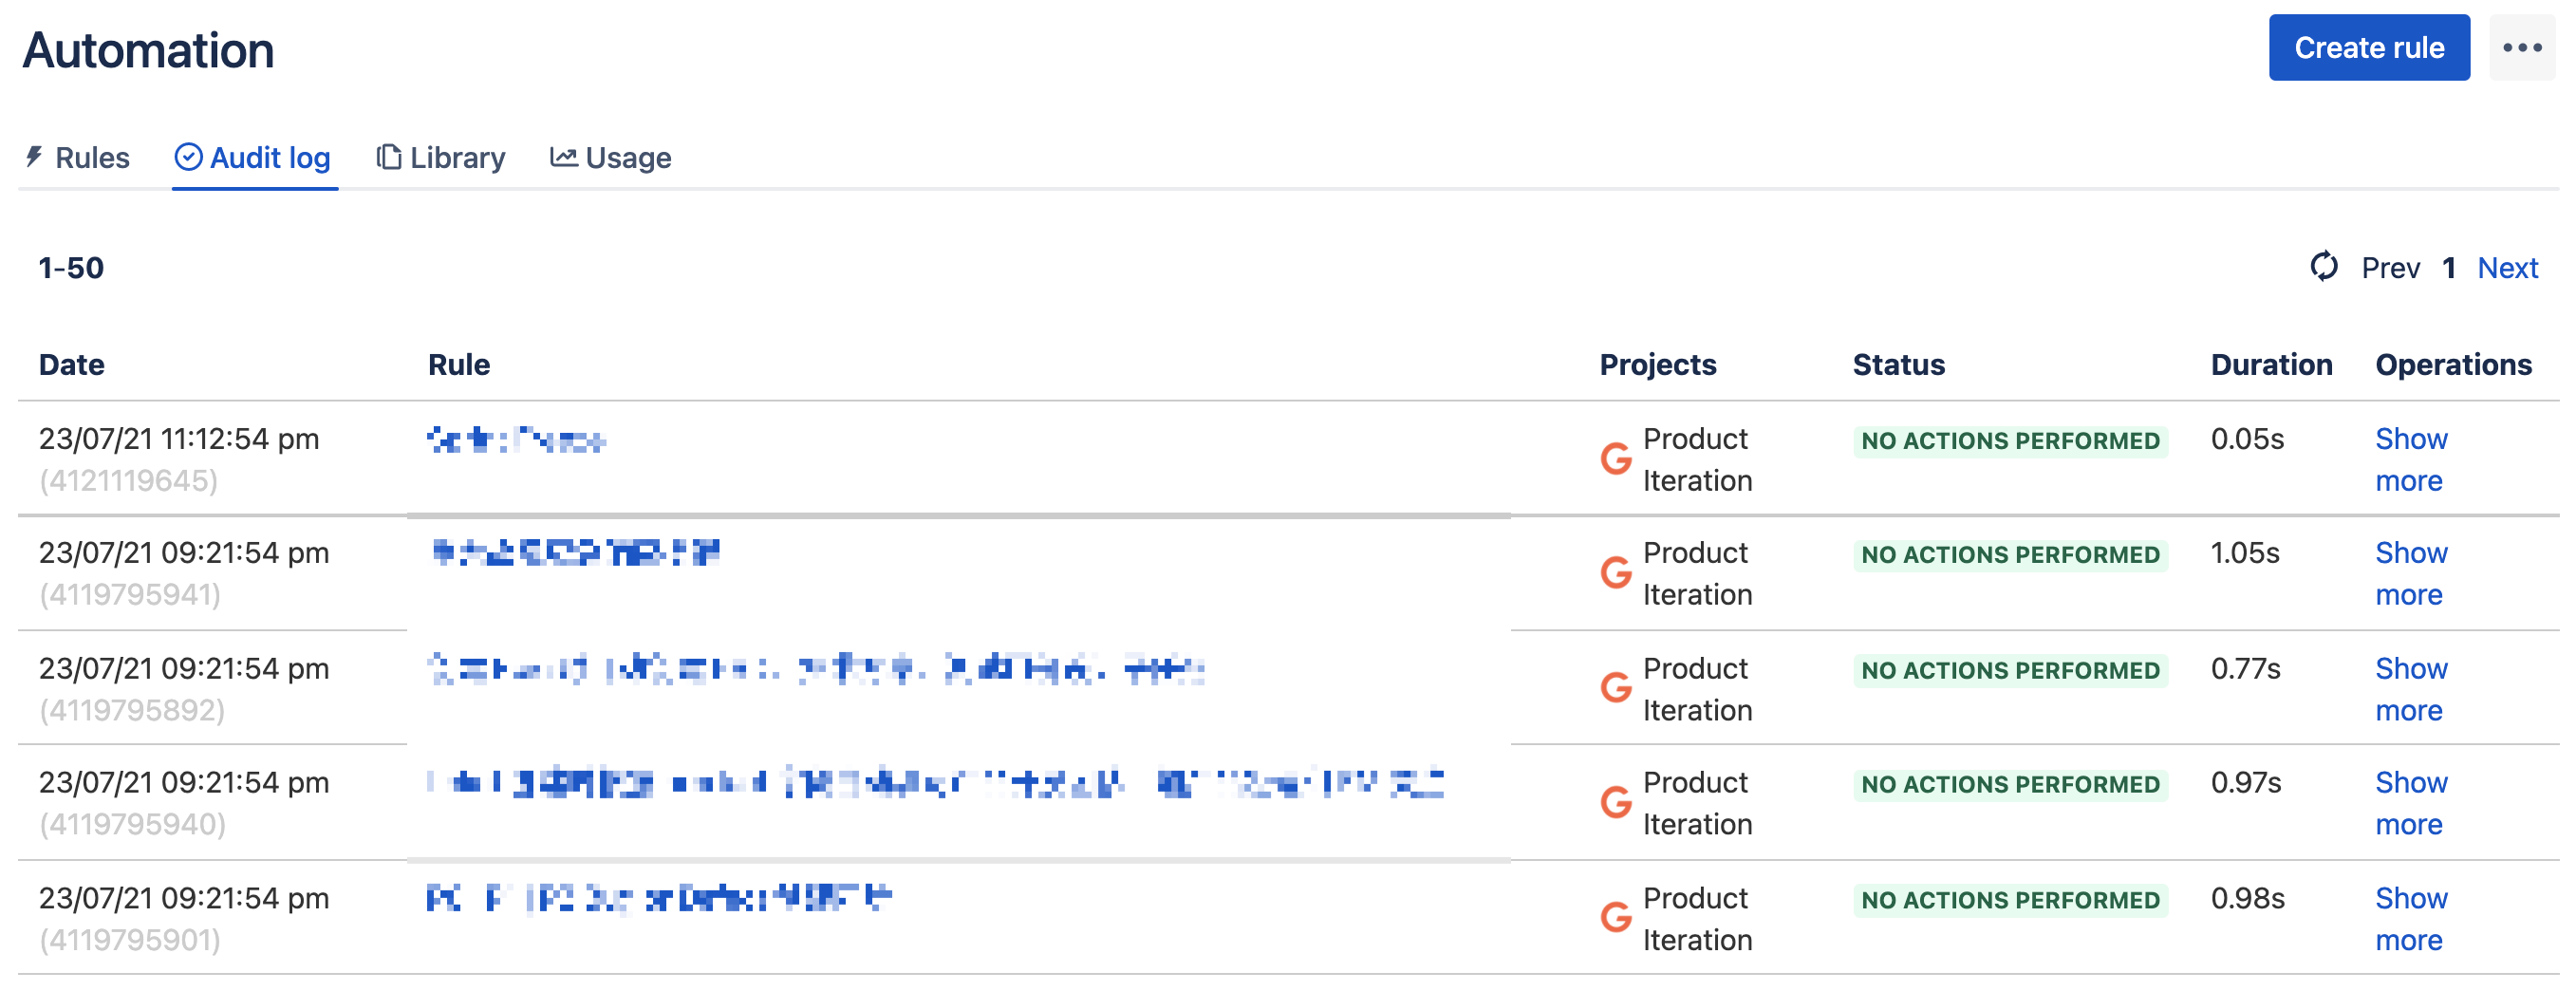Click the Library pages icon
Image resolution: width=2576 pixels, height=991 pixels.
point(388,157)
